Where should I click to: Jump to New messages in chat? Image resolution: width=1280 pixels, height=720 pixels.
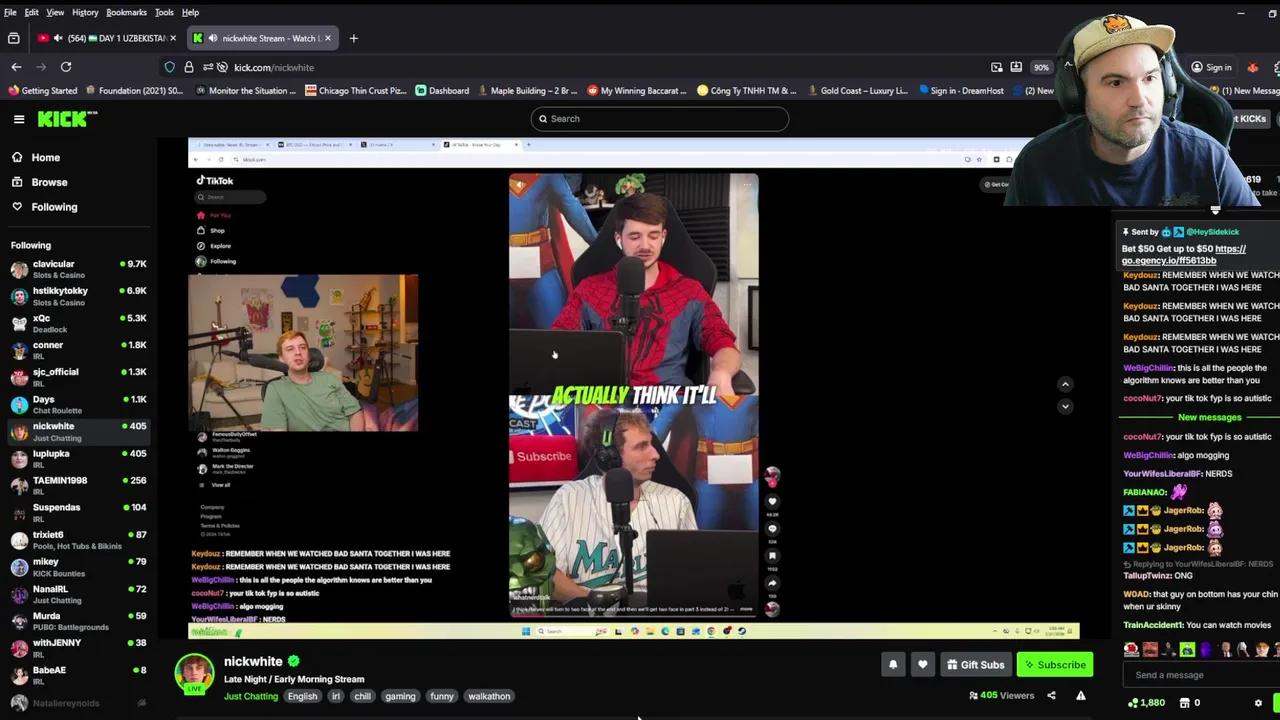pyautogui.click(x=1209, y=417)
